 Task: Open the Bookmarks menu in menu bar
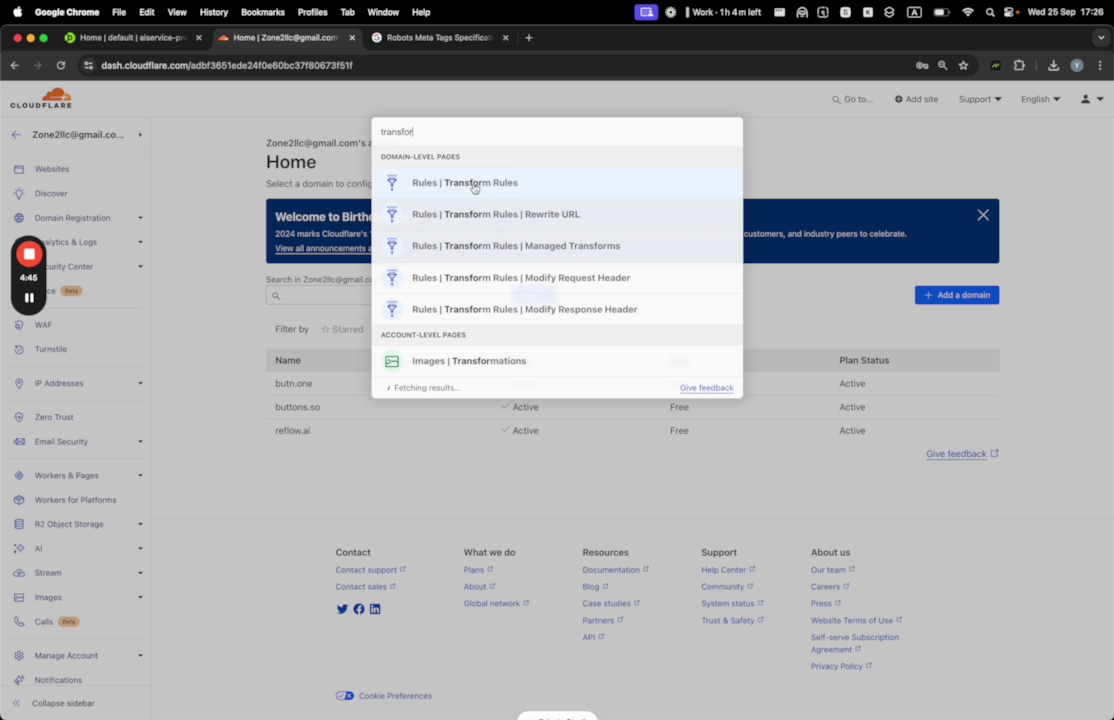pos(262,12)
